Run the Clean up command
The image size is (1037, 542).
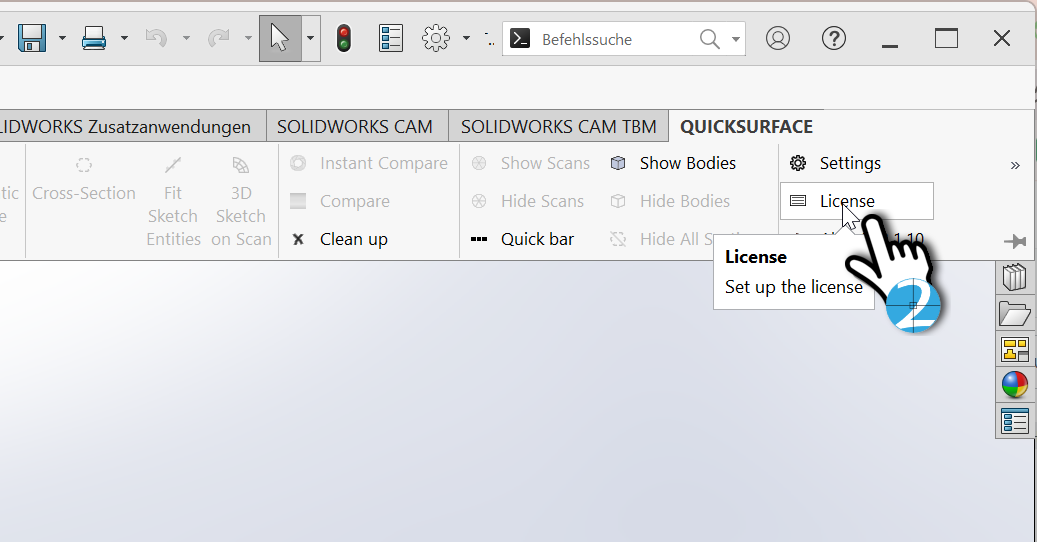[339, 239]
